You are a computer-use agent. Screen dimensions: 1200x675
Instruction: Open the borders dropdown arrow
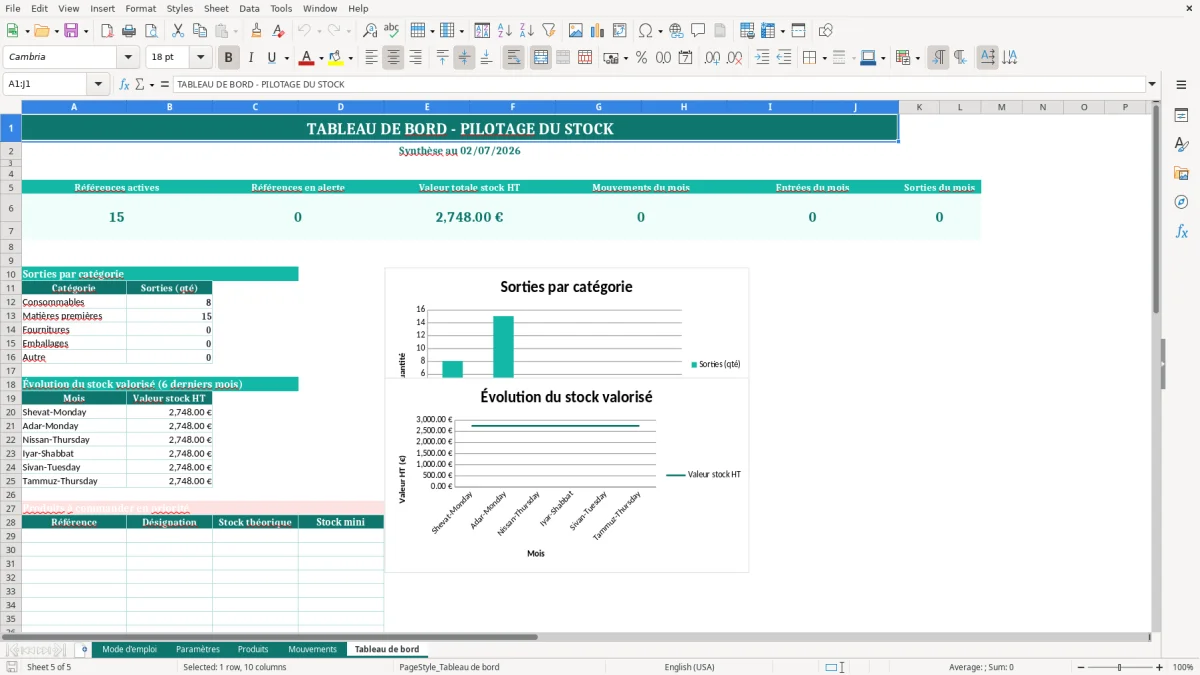click(x=824, y=58)
